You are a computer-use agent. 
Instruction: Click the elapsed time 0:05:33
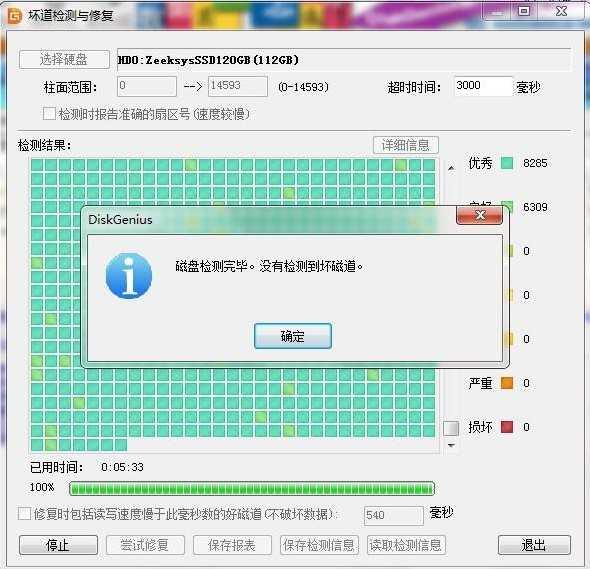tap(122, 467)
